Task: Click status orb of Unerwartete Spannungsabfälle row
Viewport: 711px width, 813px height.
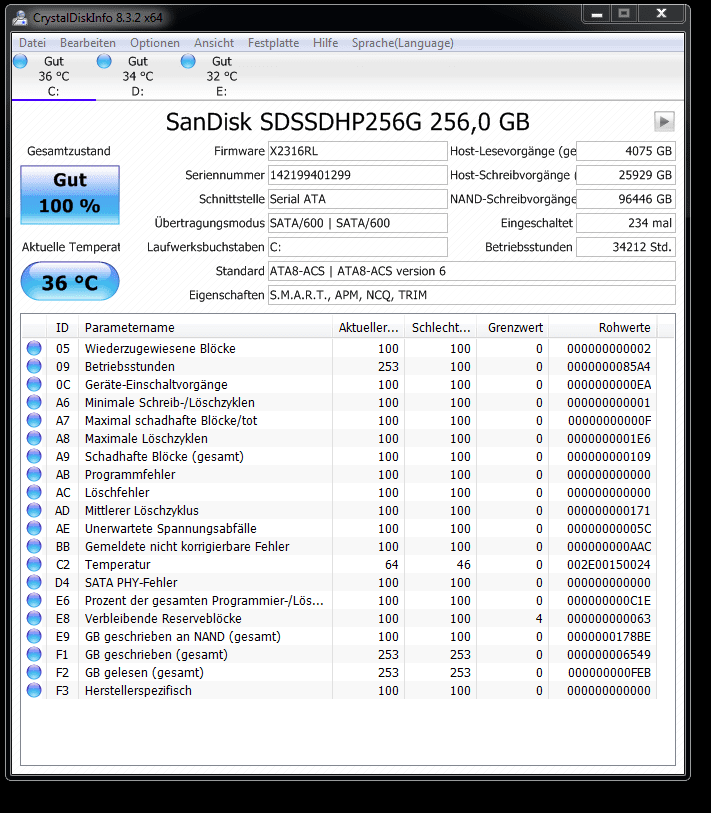Action: point(34,528)
